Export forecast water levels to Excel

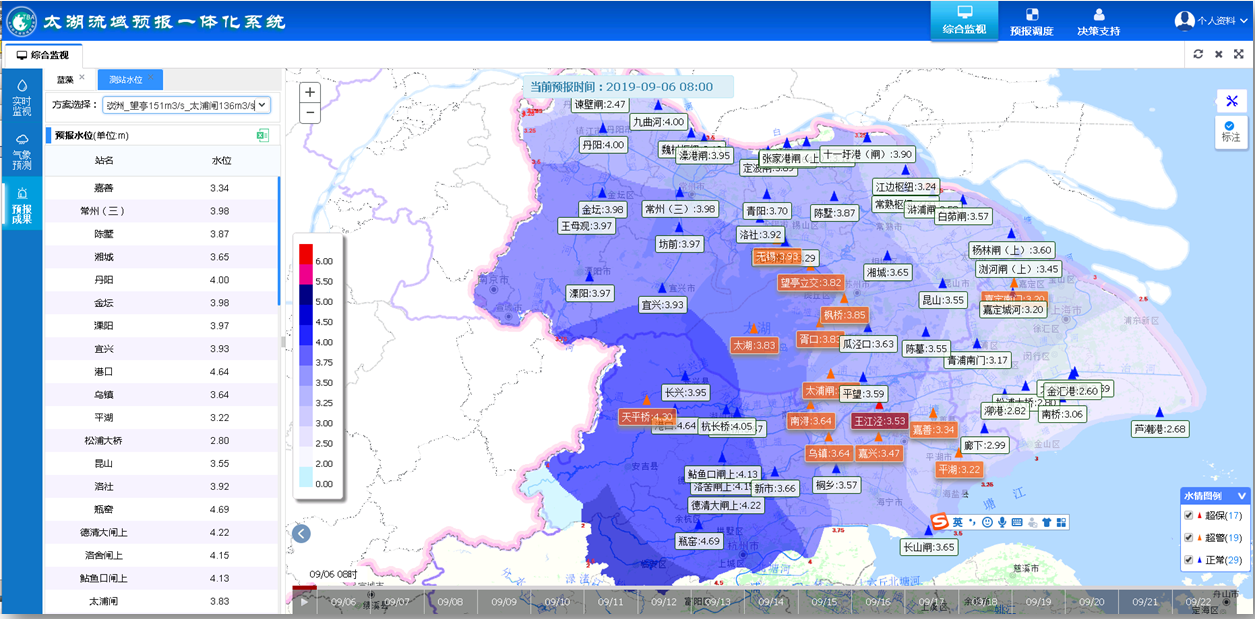[264, 135]
